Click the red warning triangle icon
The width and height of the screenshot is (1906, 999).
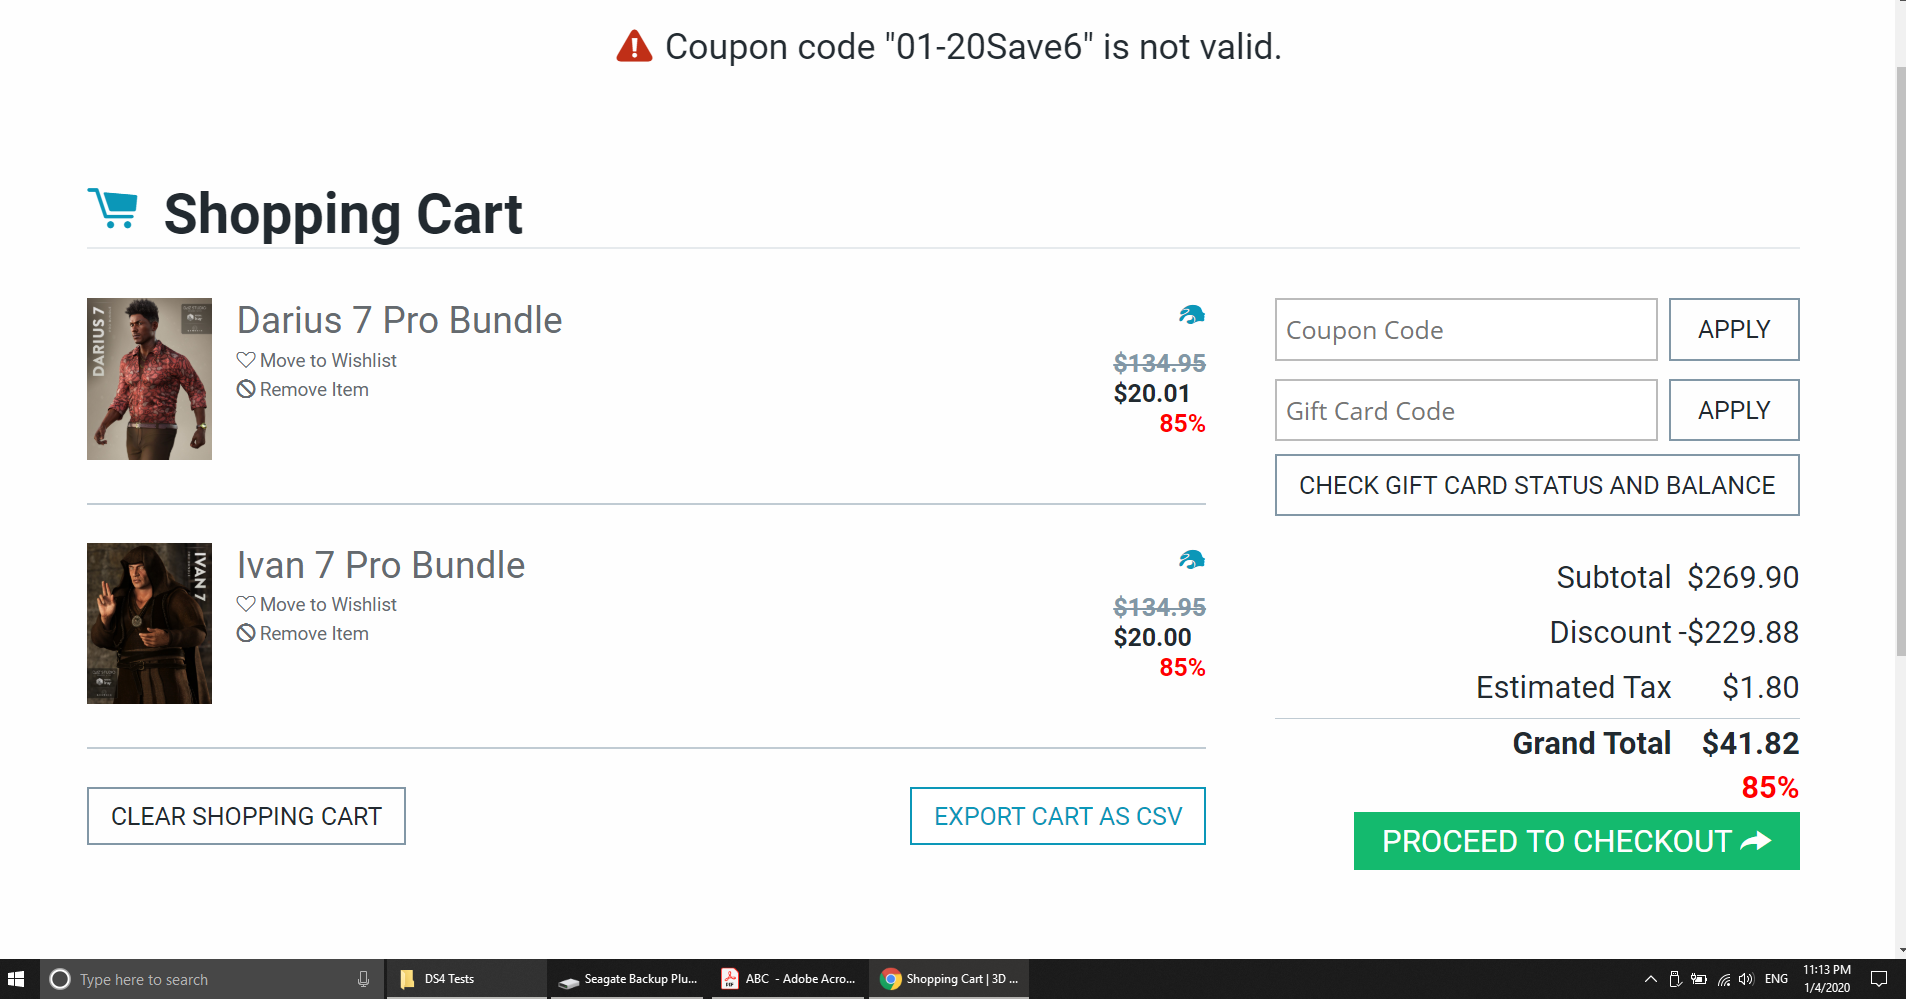pyautogui.click(x=634, y=47)
